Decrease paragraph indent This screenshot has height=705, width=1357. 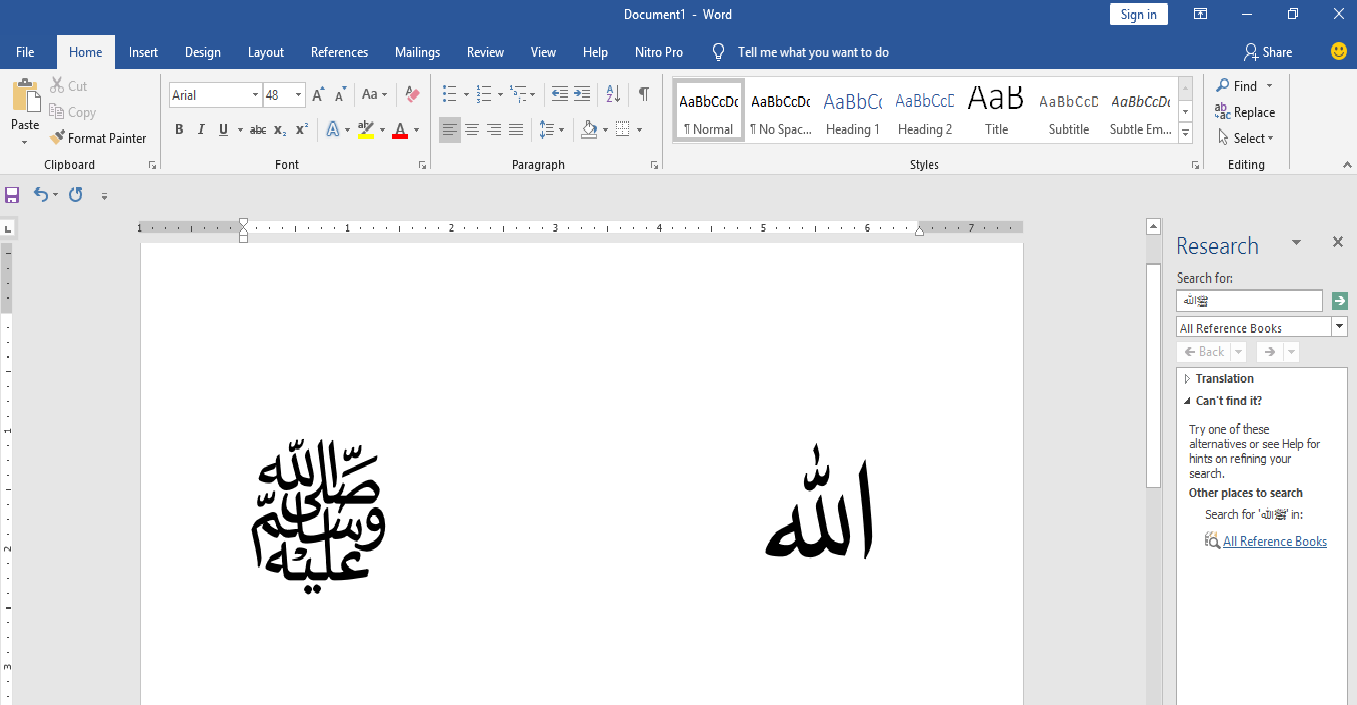pos(560,94)
